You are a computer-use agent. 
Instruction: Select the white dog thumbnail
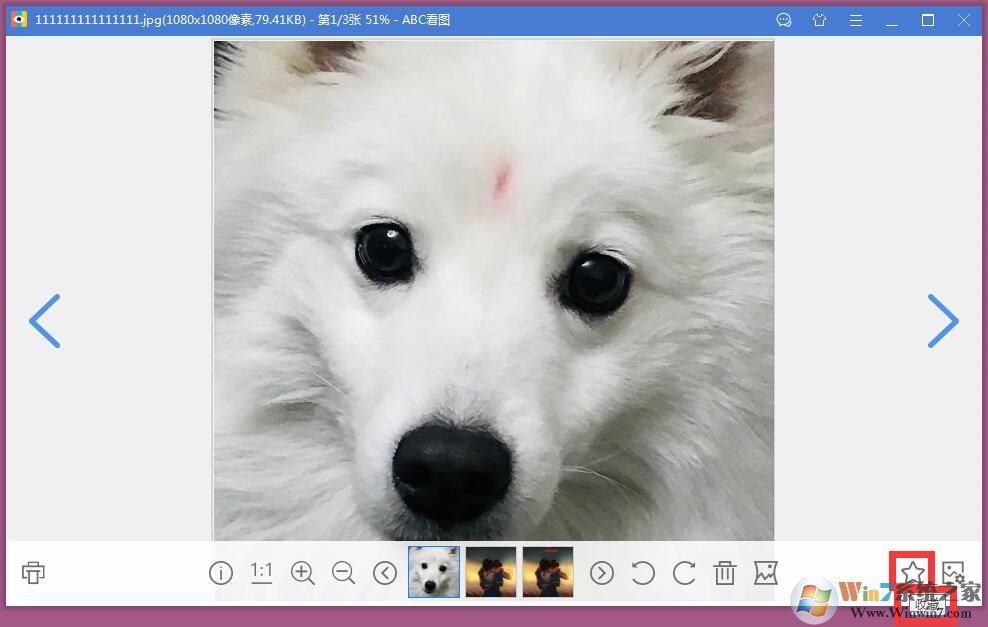coord(434,572)
